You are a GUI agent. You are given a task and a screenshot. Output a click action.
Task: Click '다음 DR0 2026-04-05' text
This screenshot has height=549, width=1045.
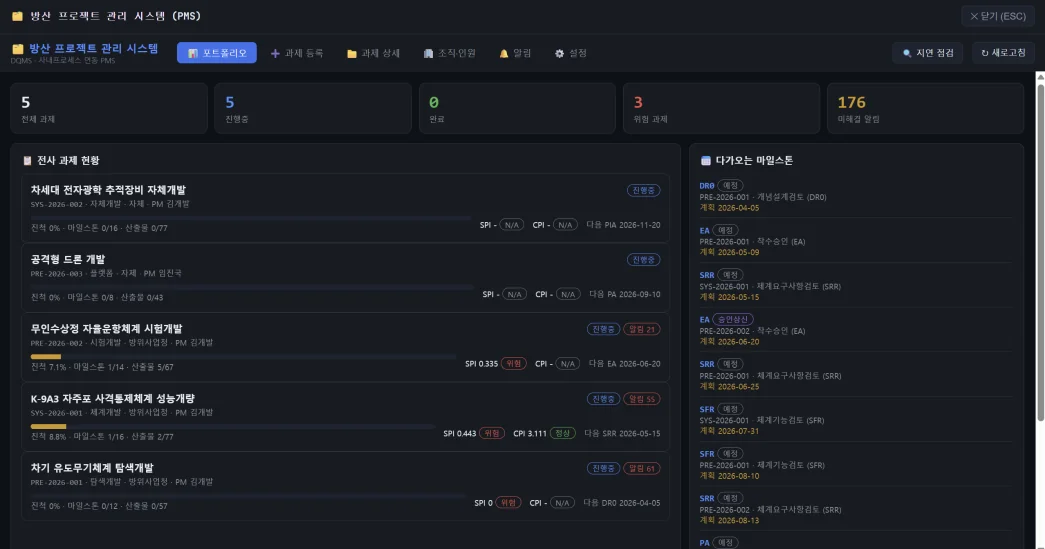[x=622, y=503]
